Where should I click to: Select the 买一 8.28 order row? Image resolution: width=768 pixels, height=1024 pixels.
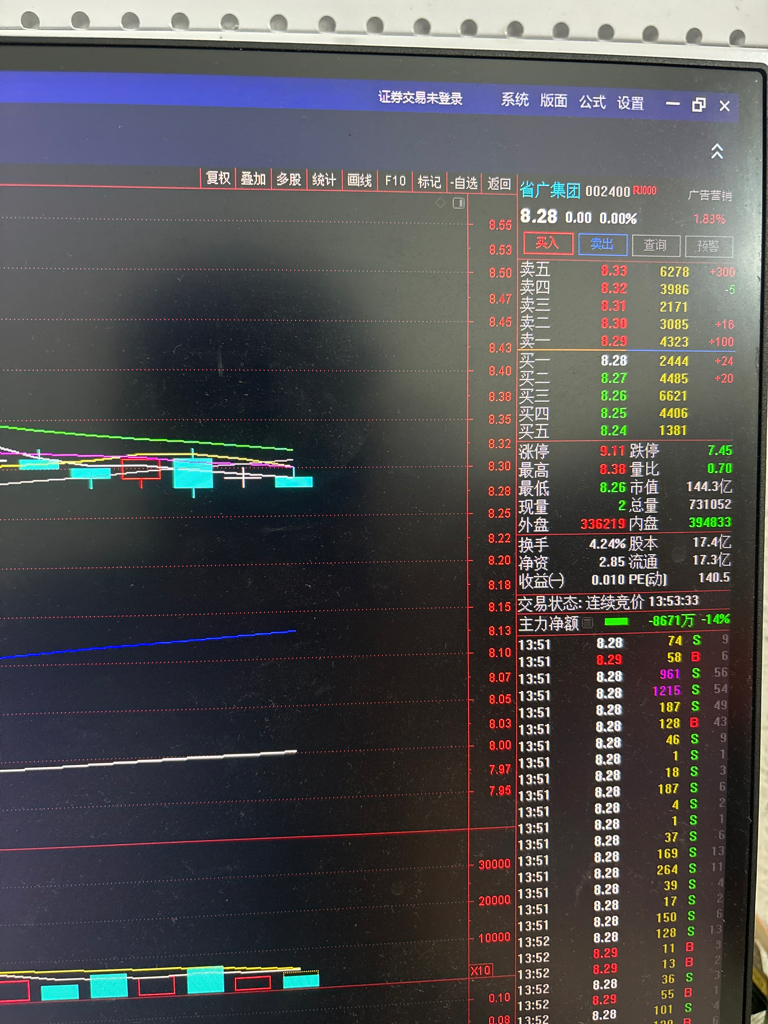tap(627, 360)
